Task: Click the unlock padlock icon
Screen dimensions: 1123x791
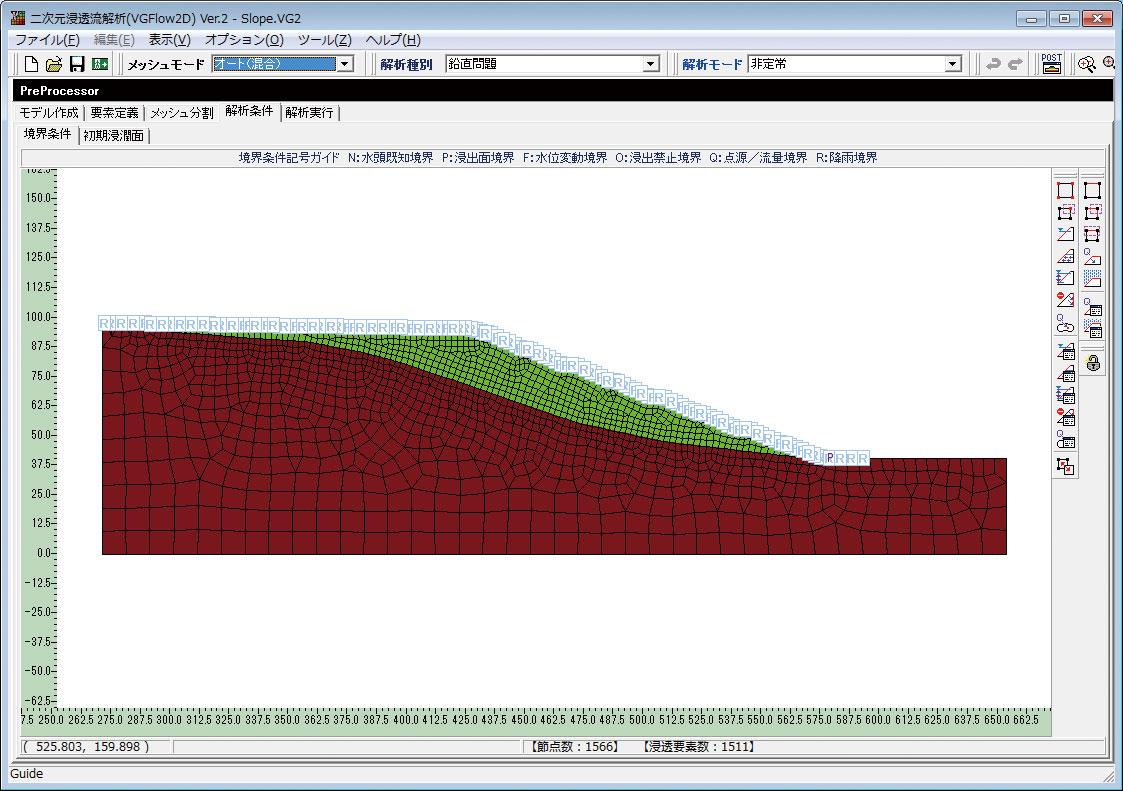Action: pyautogui.click(x=1093, y=363)
